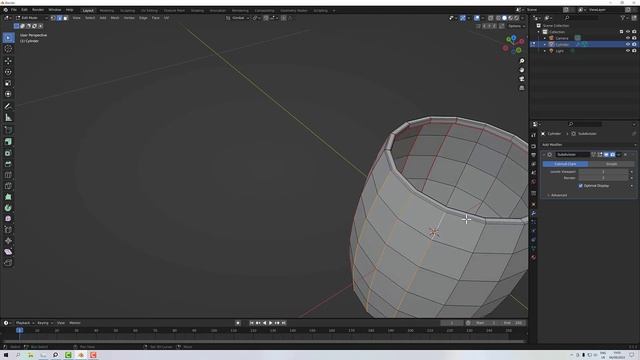Click the viewport zoom magnifier icon
Viewport: 640px width, 360px height.
coord(522,61)
